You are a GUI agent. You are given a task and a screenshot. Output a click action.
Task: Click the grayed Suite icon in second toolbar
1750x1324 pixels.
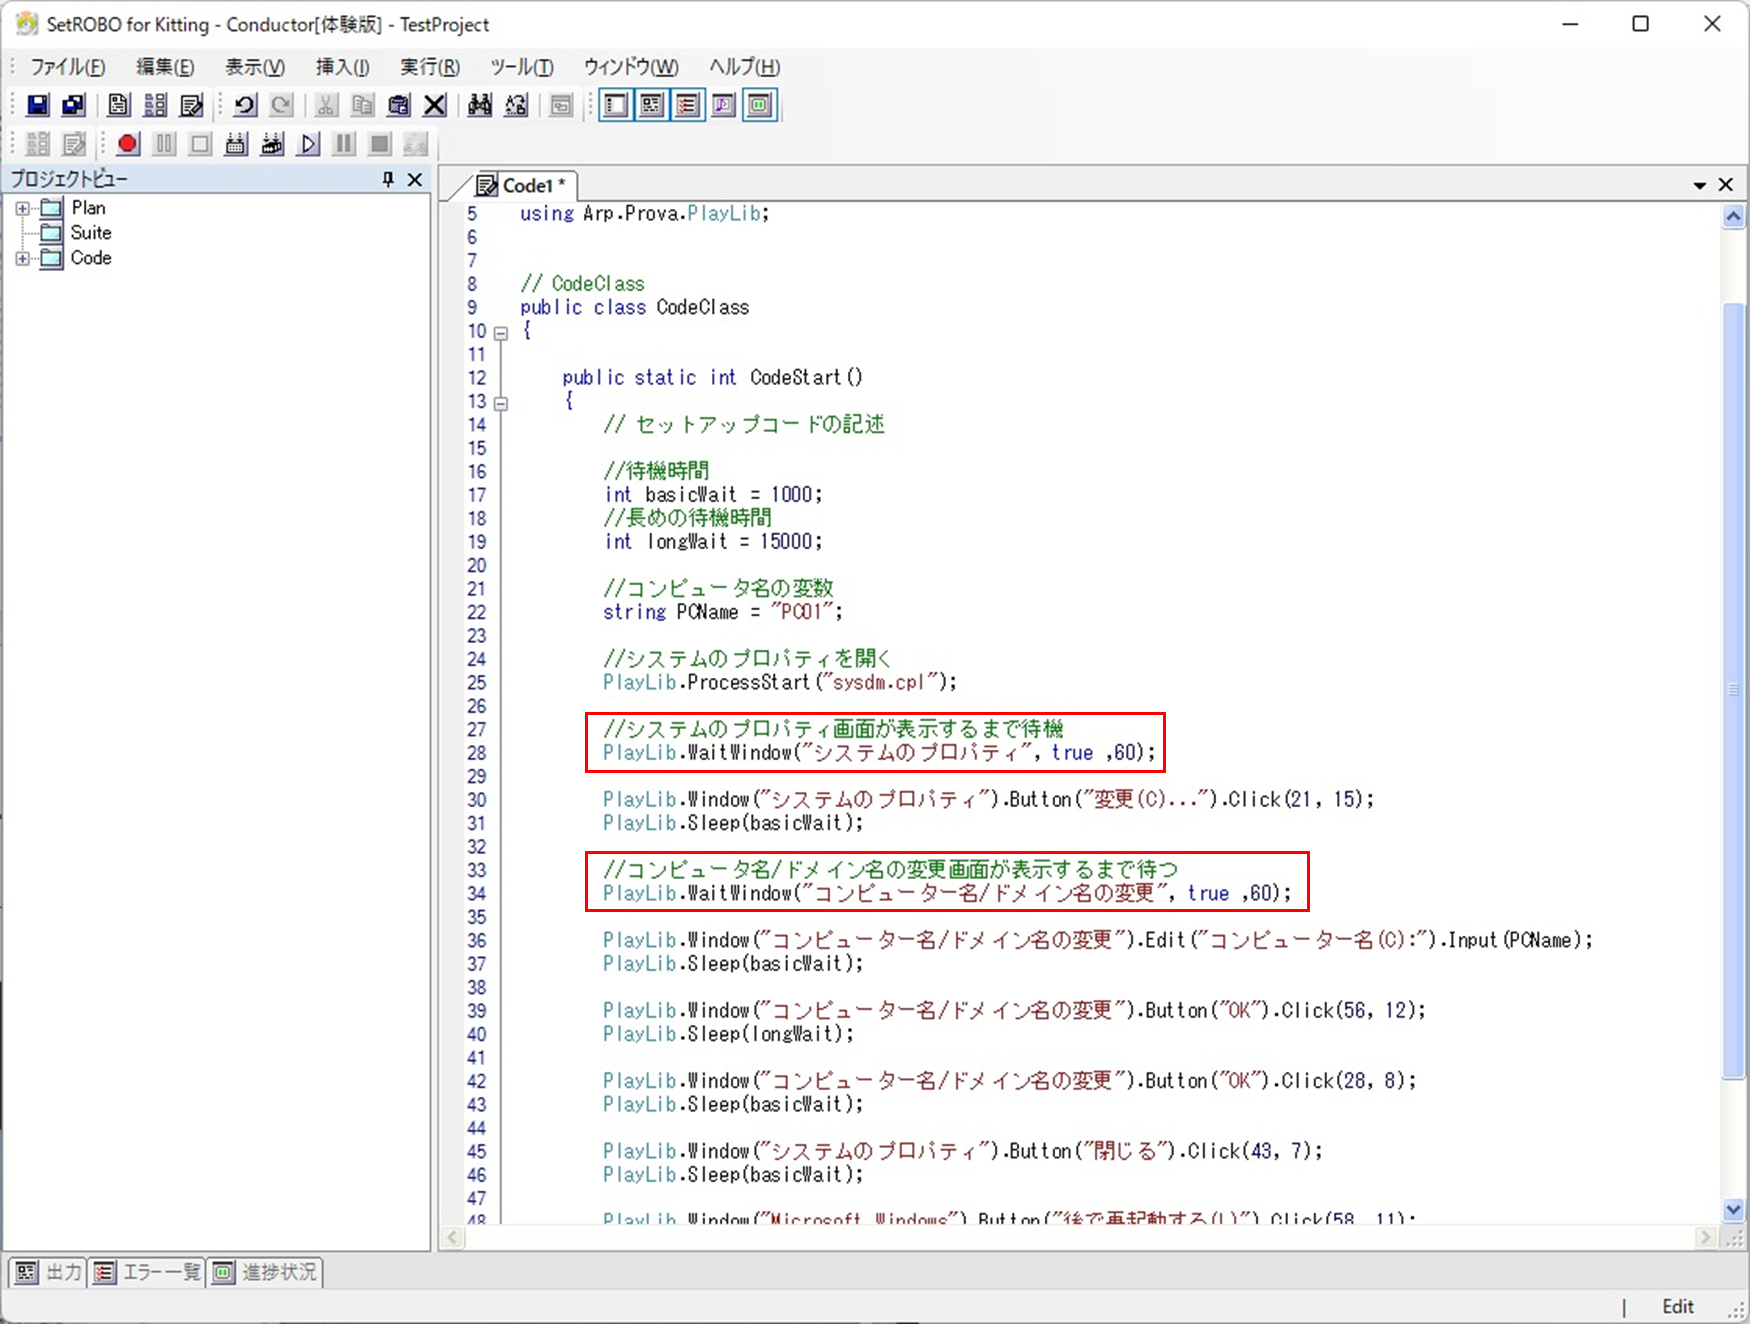click(x=38, y=144)
